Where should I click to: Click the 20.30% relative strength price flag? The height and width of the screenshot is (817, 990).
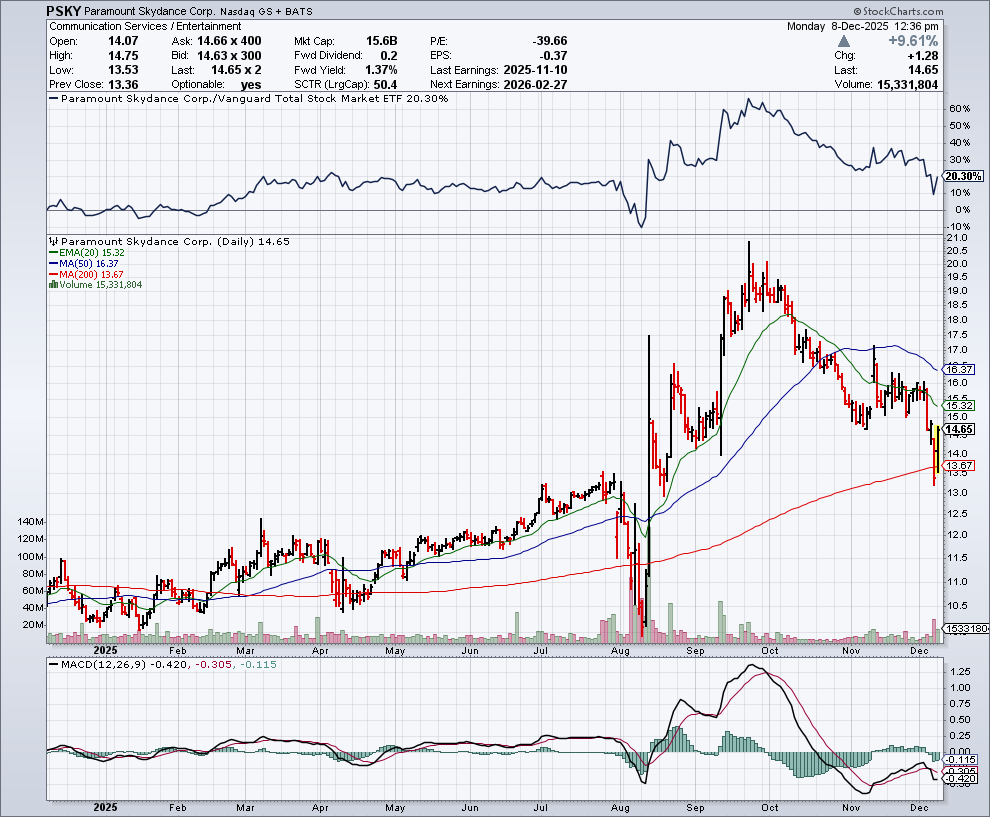[958, 176]
